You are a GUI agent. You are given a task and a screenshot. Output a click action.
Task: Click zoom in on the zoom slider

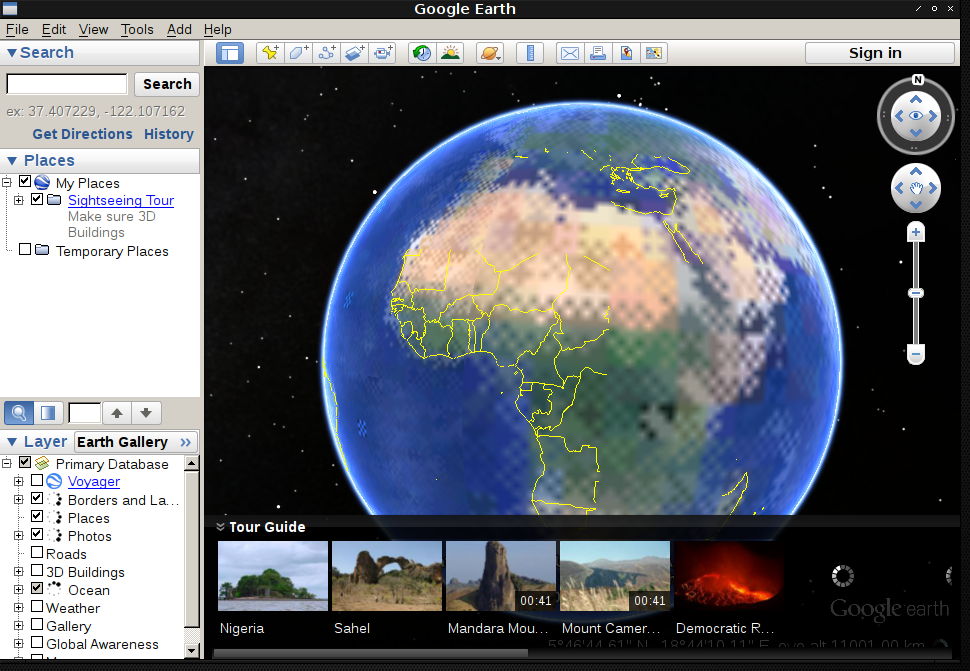915,231
